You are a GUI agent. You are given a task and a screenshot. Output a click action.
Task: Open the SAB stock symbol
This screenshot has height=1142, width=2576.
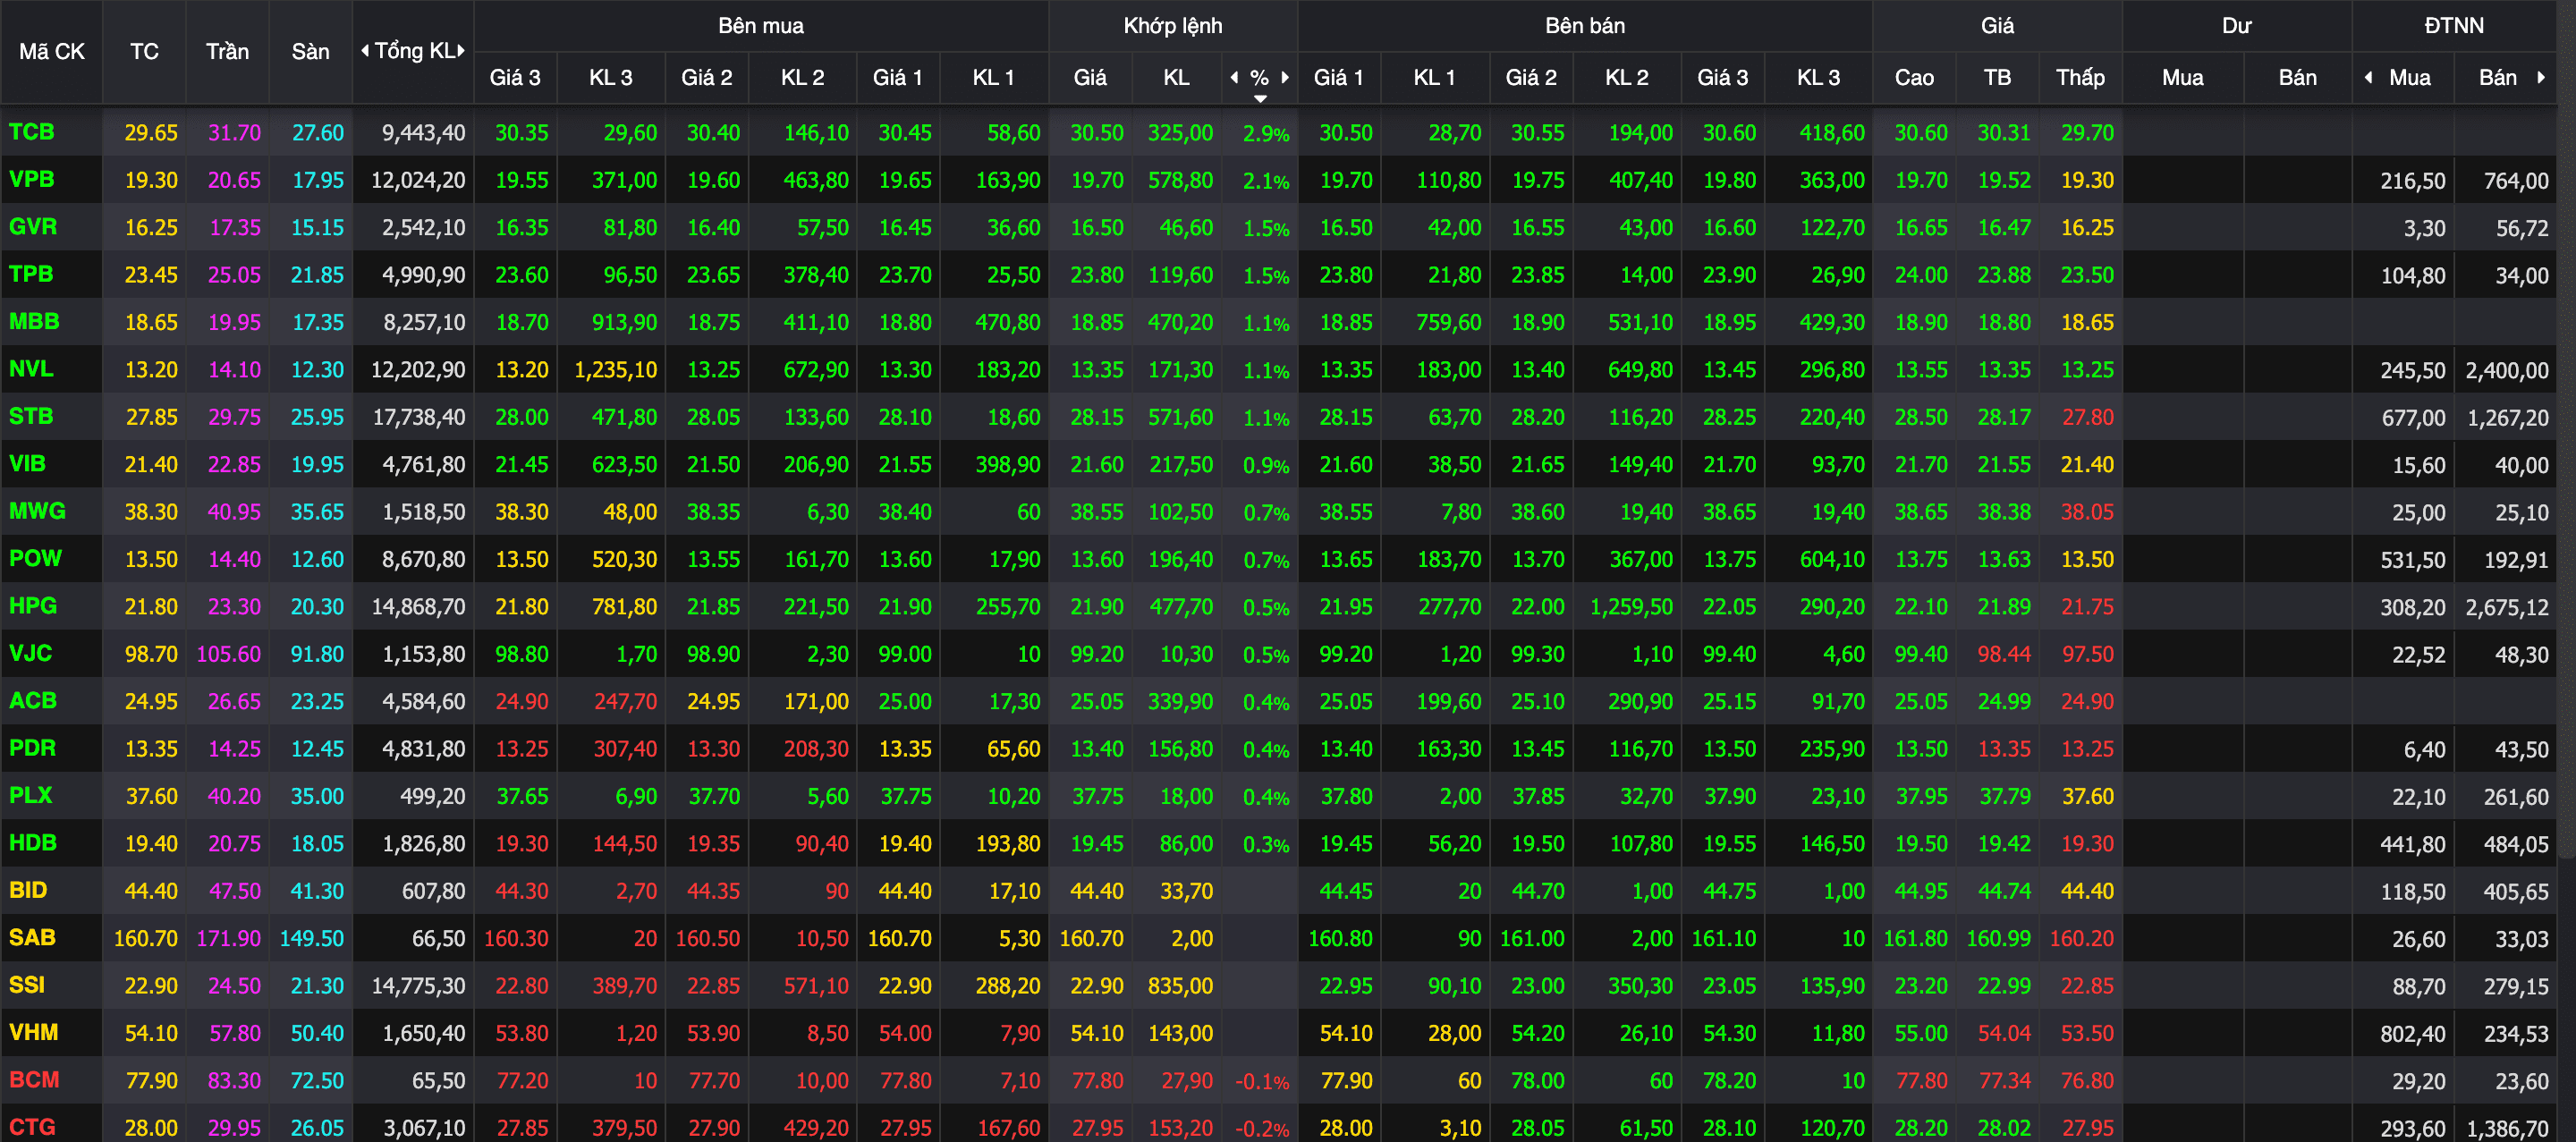pyautogui.click(x=32, y=938)
